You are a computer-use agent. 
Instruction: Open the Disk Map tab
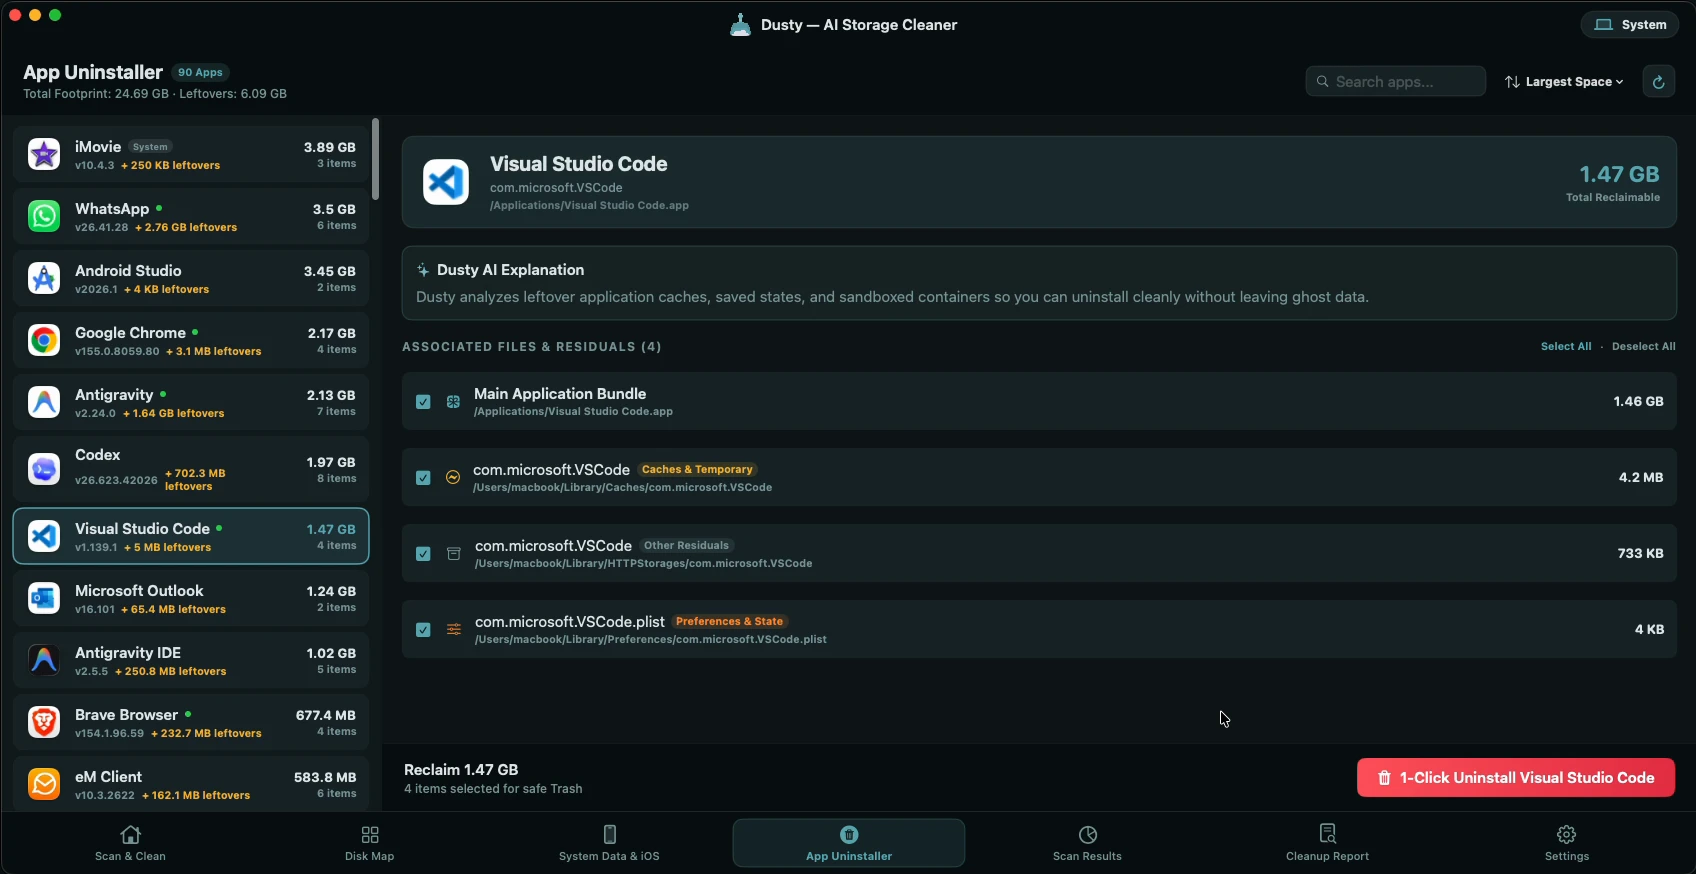369,843
